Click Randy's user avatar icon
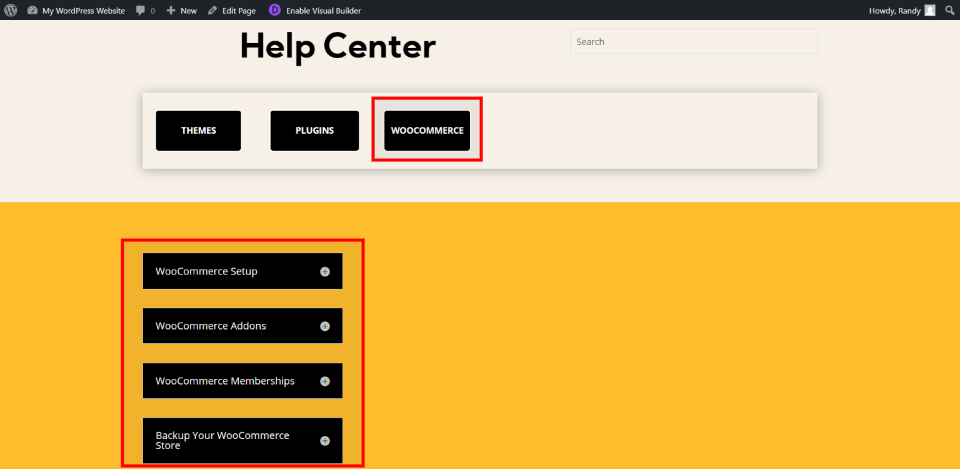This screenshot has height=469, width=960. click(930, 10)
